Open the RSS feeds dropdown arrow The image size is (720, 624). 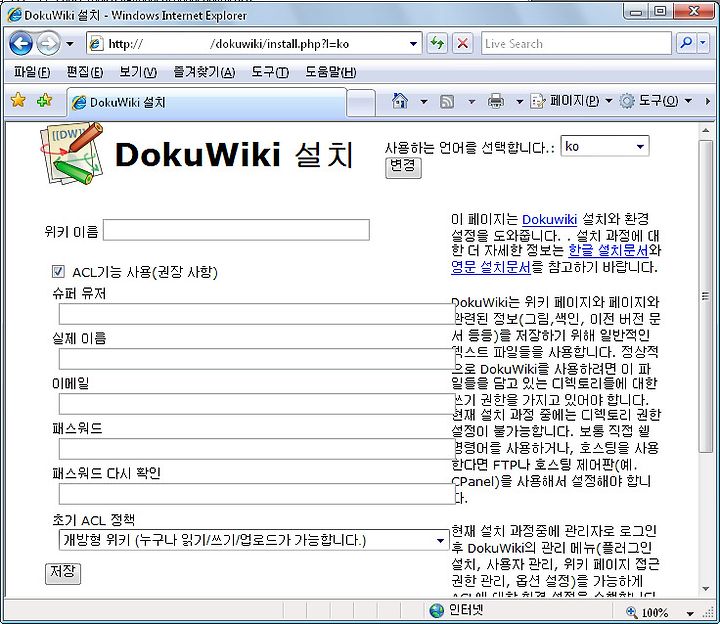click(x=472, y=101)
